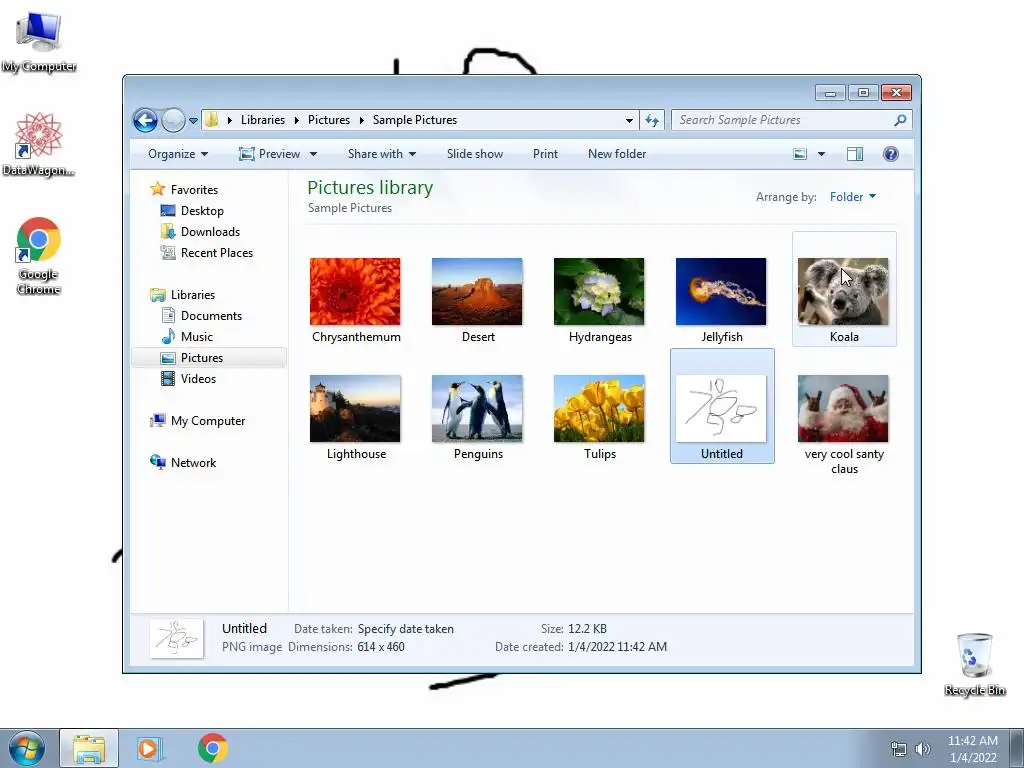This screenshot has width=1024, height=768.
Task: Create a New folder
Action: [x=616, y=154]
